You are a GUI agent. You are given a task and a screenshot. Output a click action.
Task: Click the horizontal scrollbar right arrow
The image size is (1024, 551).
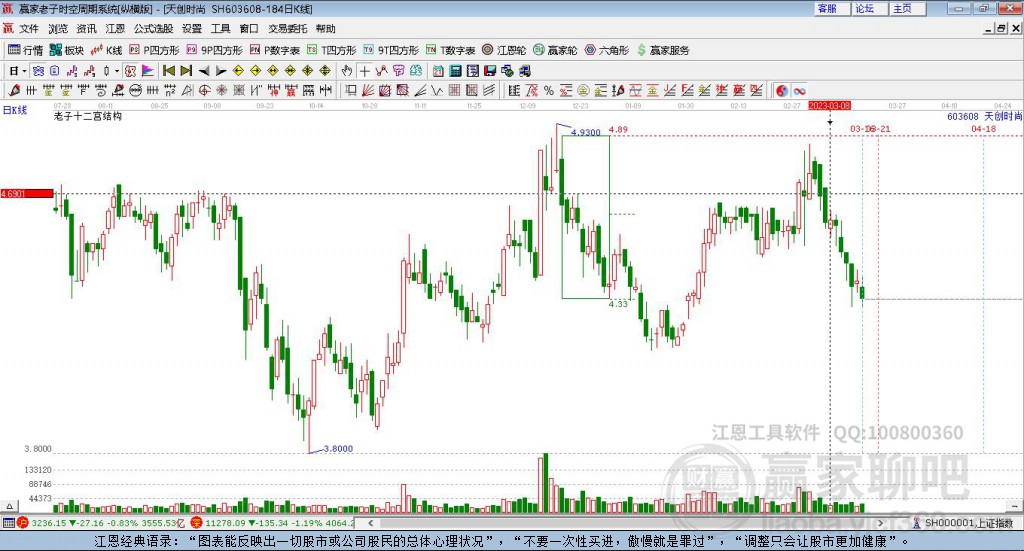(x=880, y=523)
